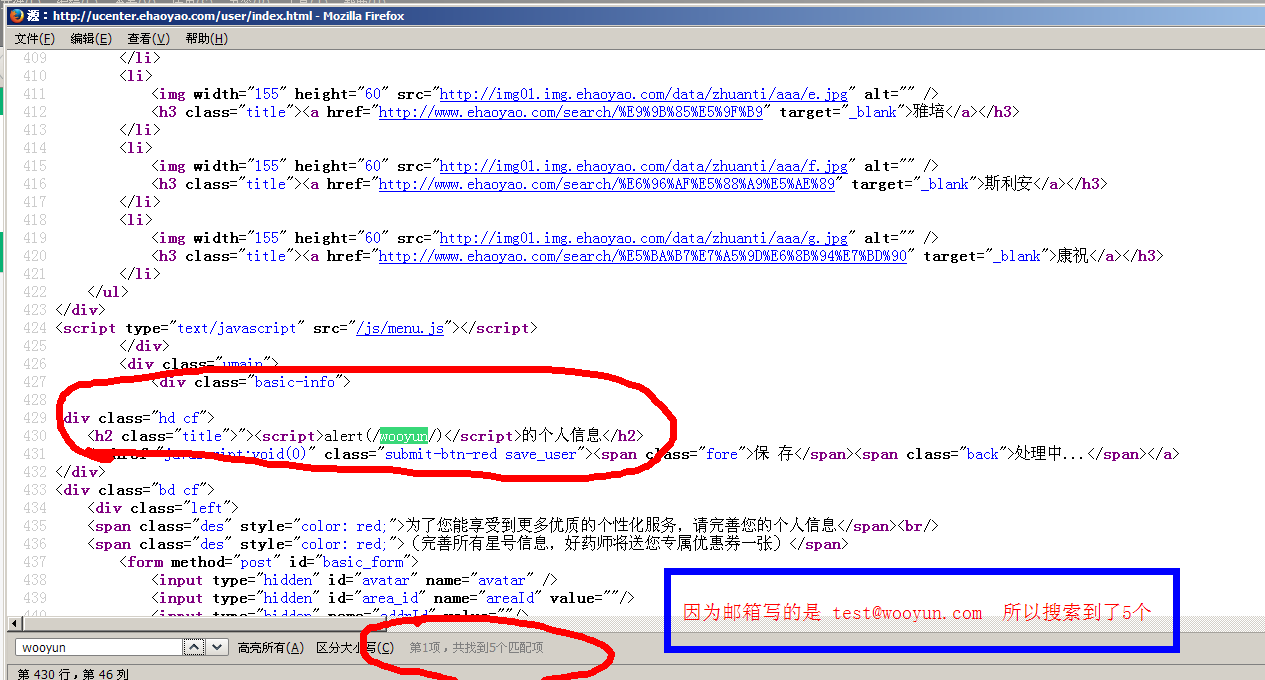This screenshot has width=1265, height=680.
Task: Click the "bd cf" class value on line 433
Action: tap(179, 490)
